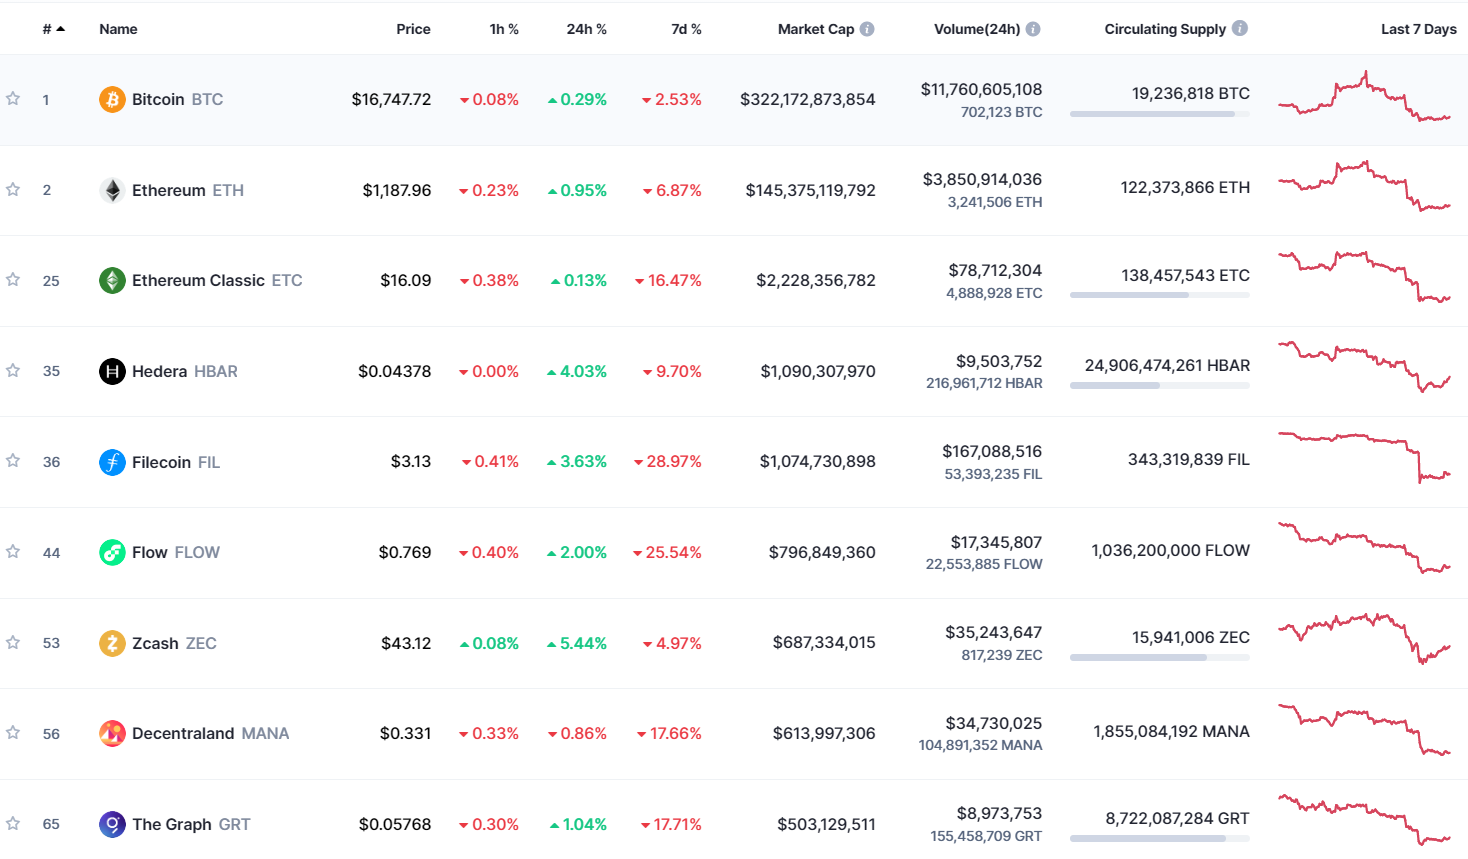Click Hedera circulating supply progress bar
The image size is (1468, 859).
(1160, 386)
